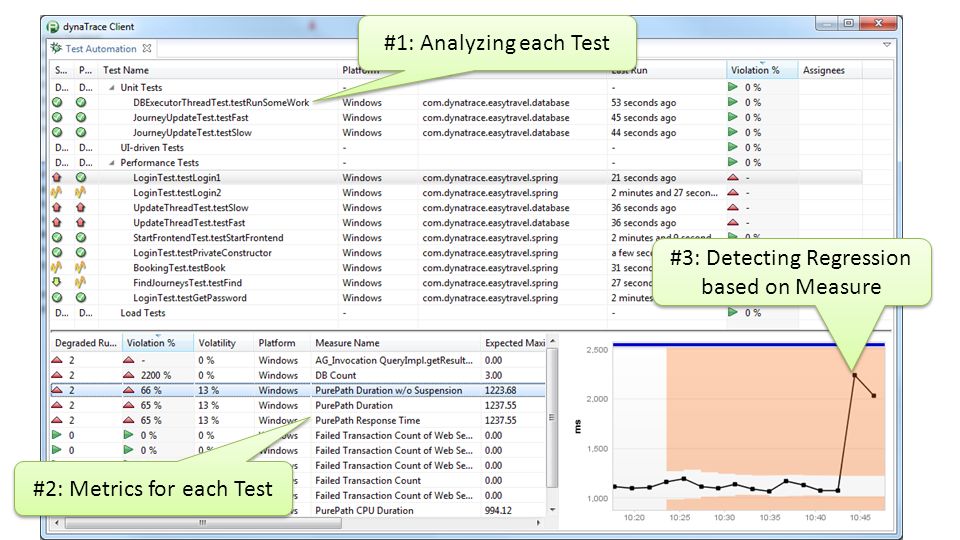Screen dimensions: 960x540
Task: Click red violation triangle in UpdateThreadTest.testSlow row
Action: (x=733, y=208)
